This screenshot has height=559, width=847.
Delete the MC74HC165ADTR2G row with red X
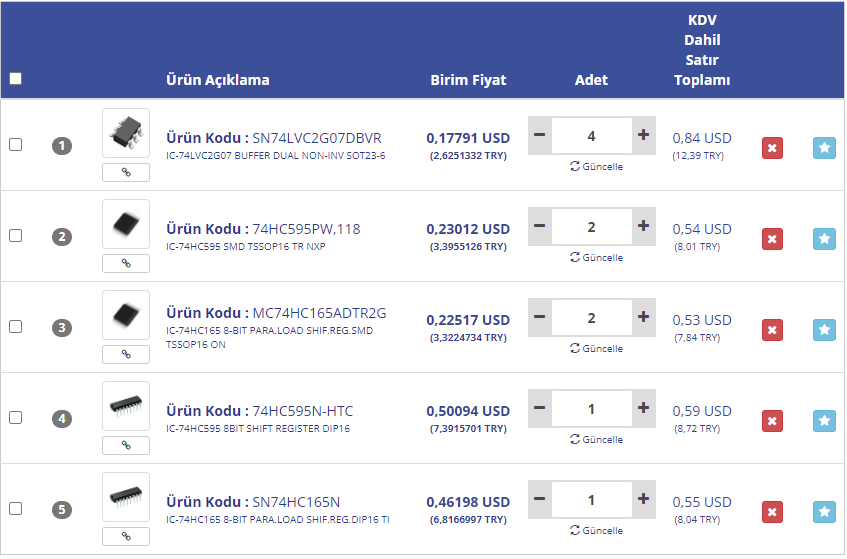click(x=772, y=330)
